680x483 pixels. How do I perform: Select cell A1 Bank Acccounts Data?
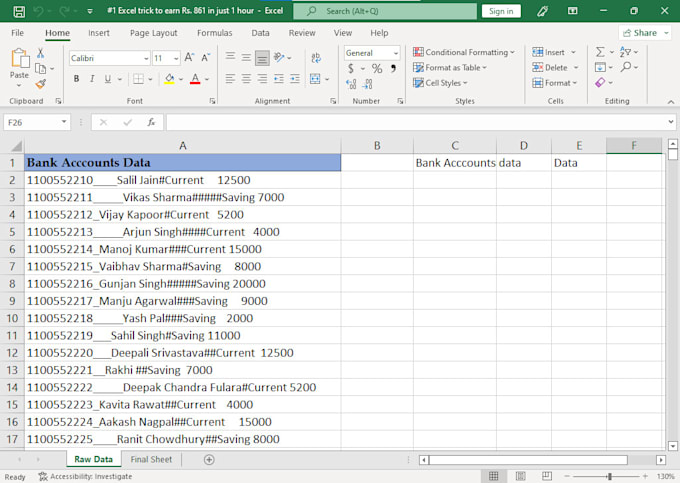coord(183,163)
